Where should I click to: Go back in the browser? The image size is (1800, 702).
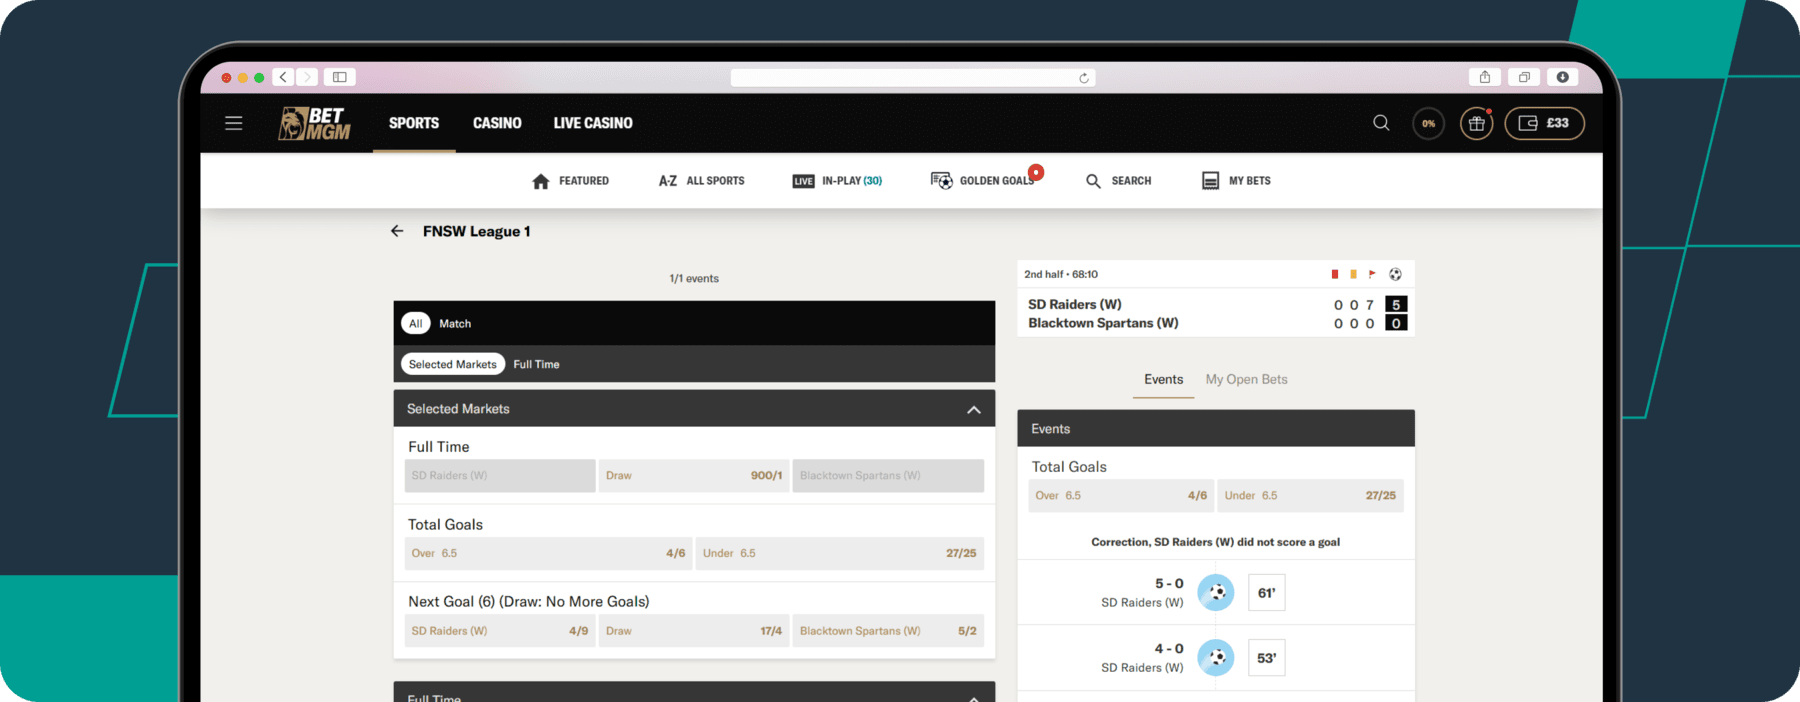[283, 77]
